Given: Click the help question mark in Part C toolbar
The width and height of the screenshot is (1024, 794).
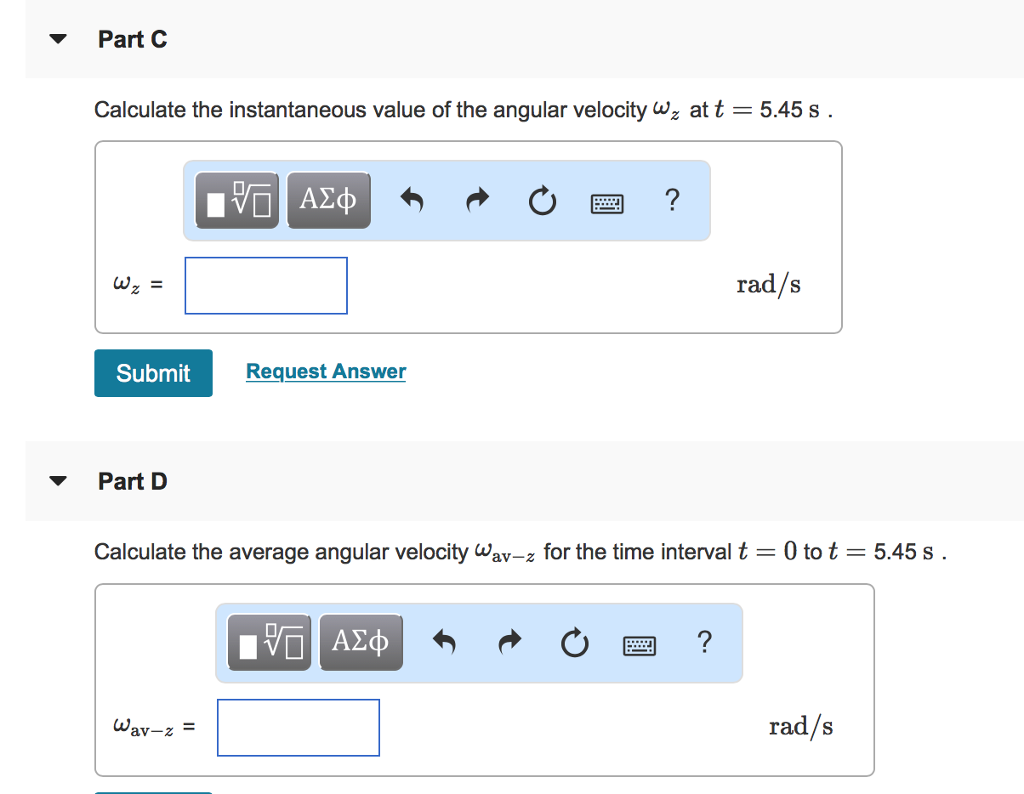Looking at the screenshot, I should (x=672, y=201).
